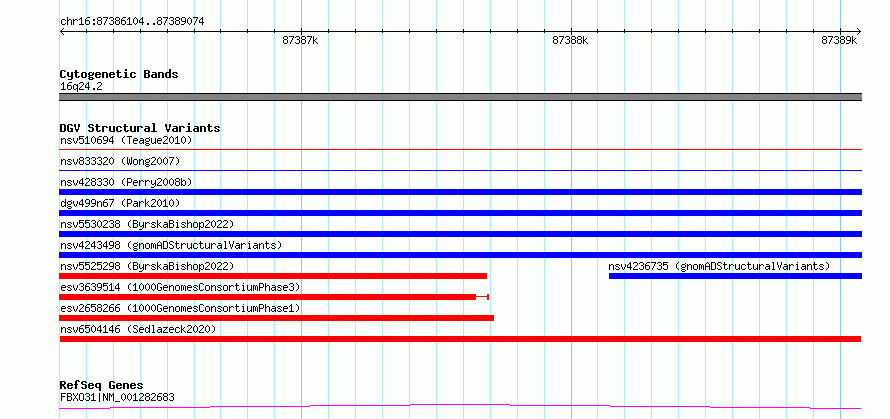Click the right arrowhead of the ruler

tap(859, 31)
